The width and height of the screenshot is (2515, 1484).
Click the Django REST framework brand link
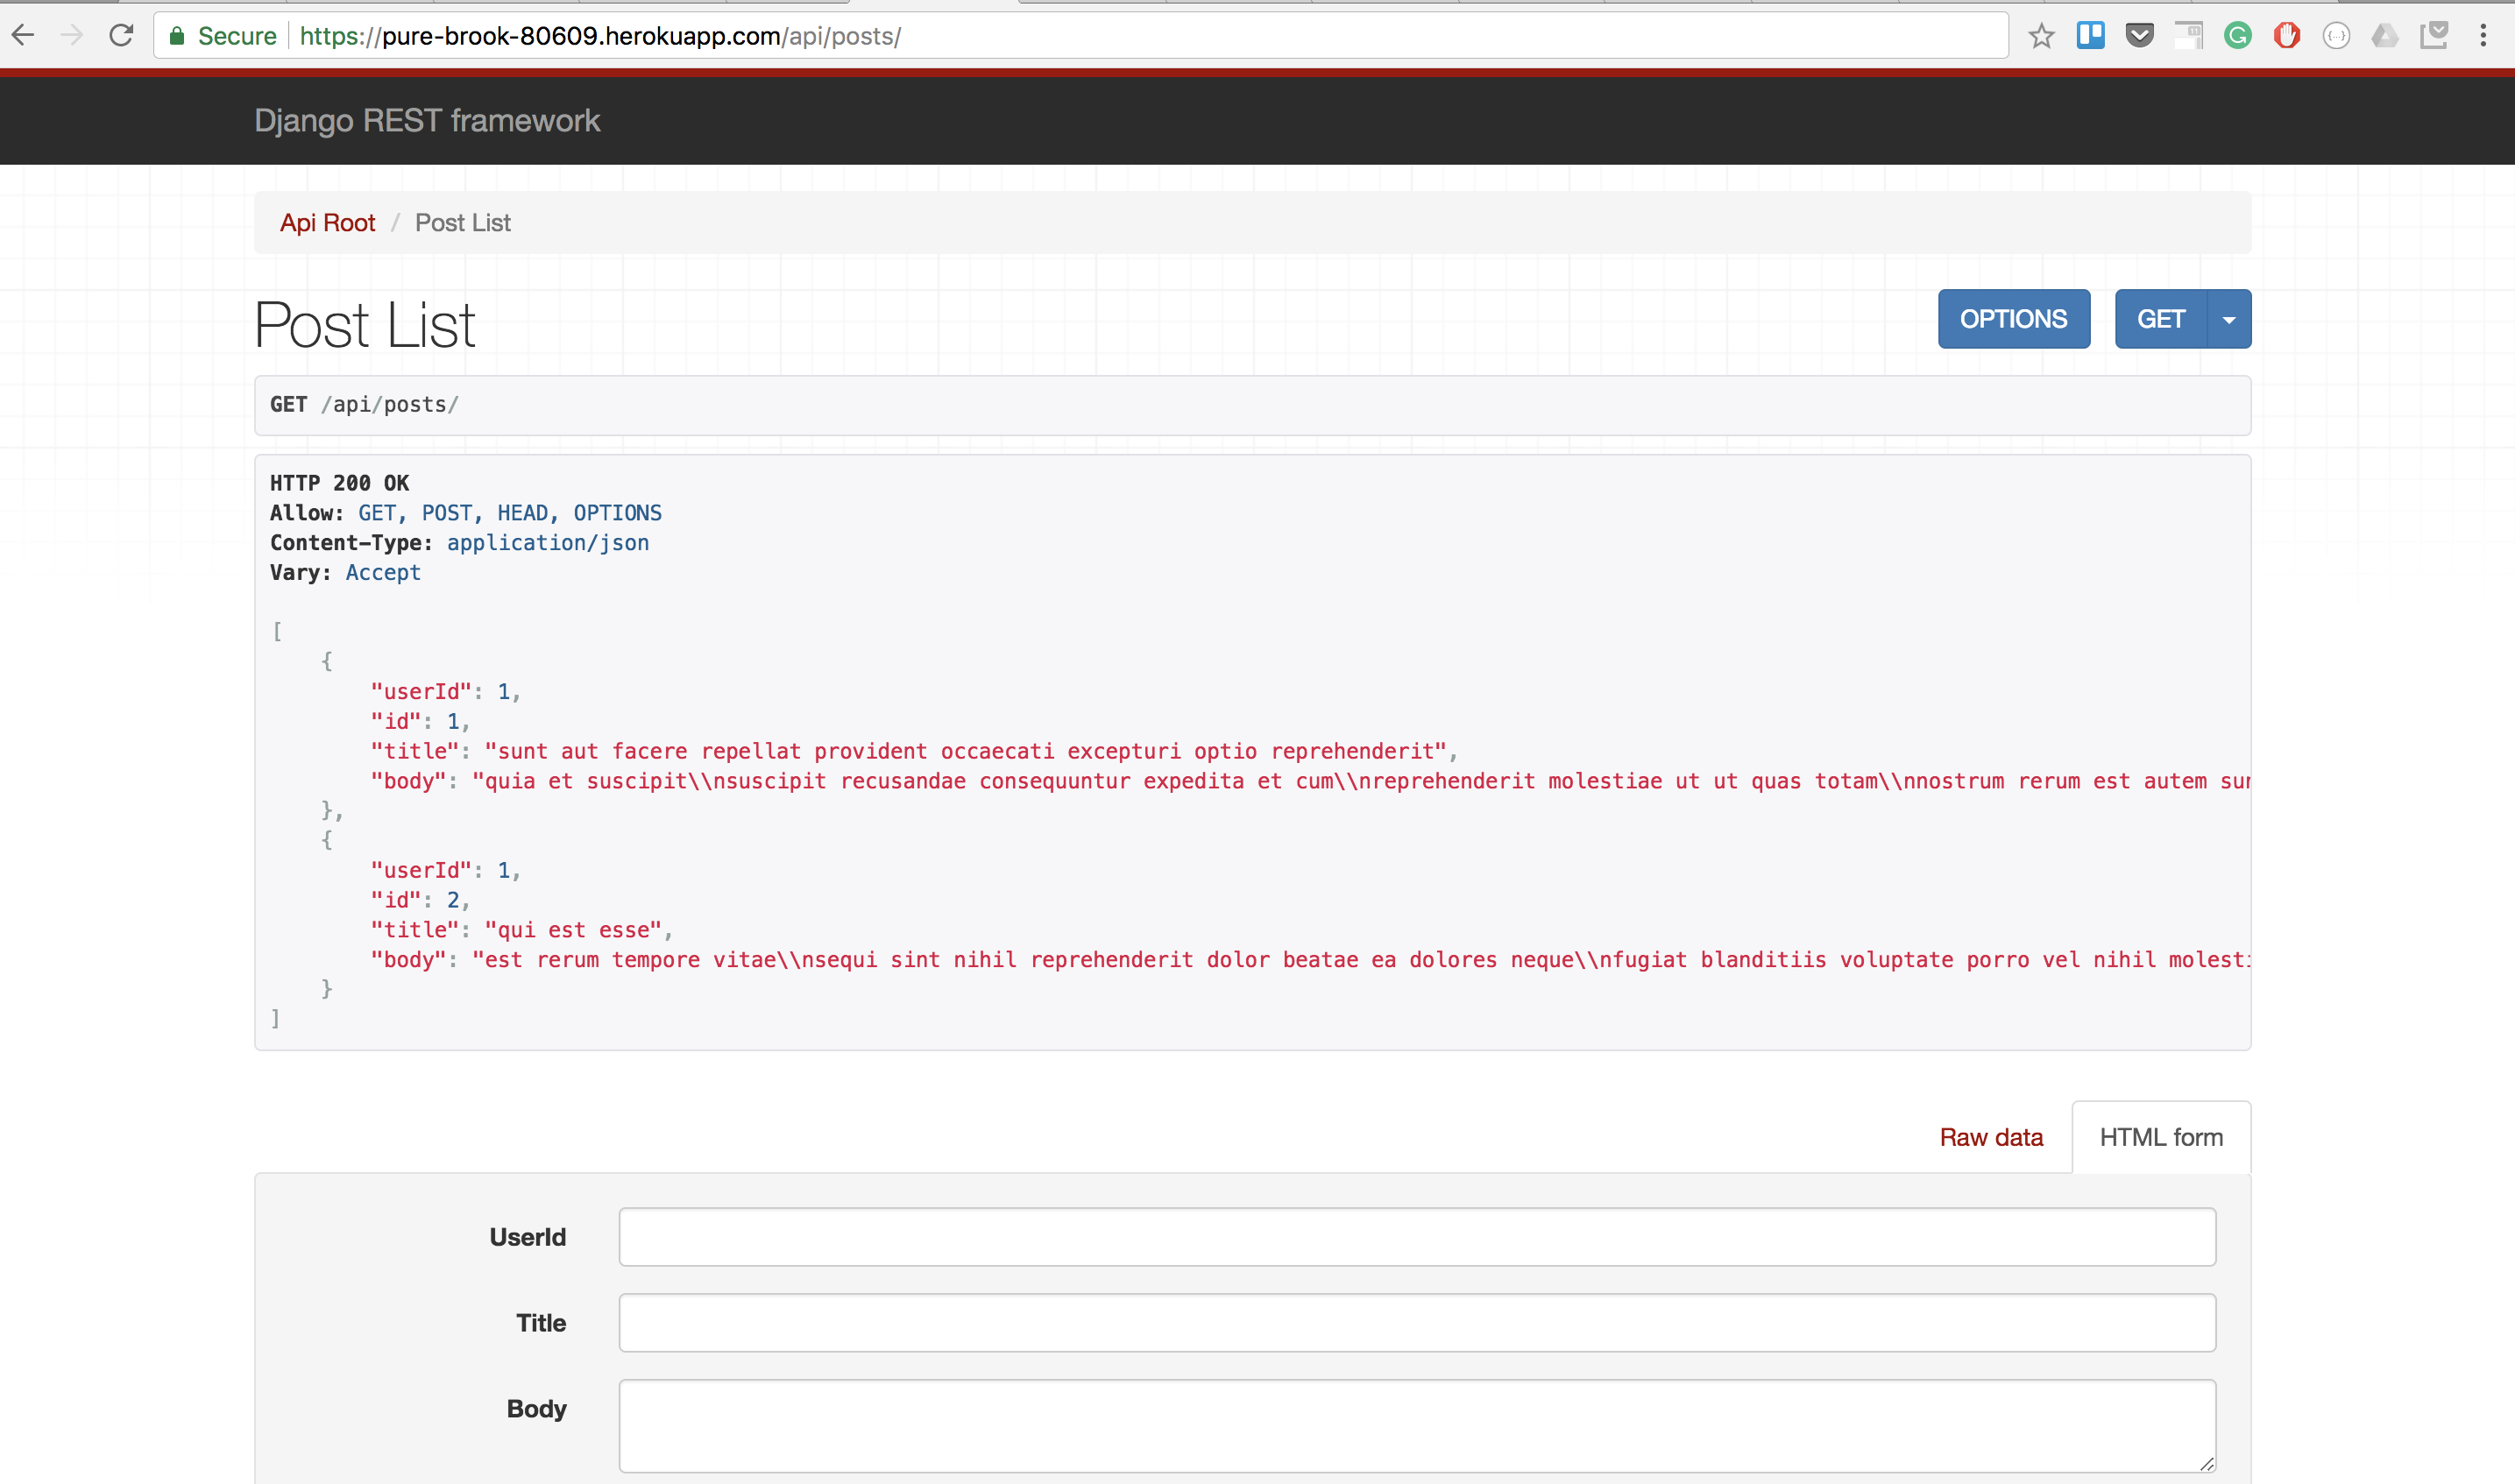(427, 121)
